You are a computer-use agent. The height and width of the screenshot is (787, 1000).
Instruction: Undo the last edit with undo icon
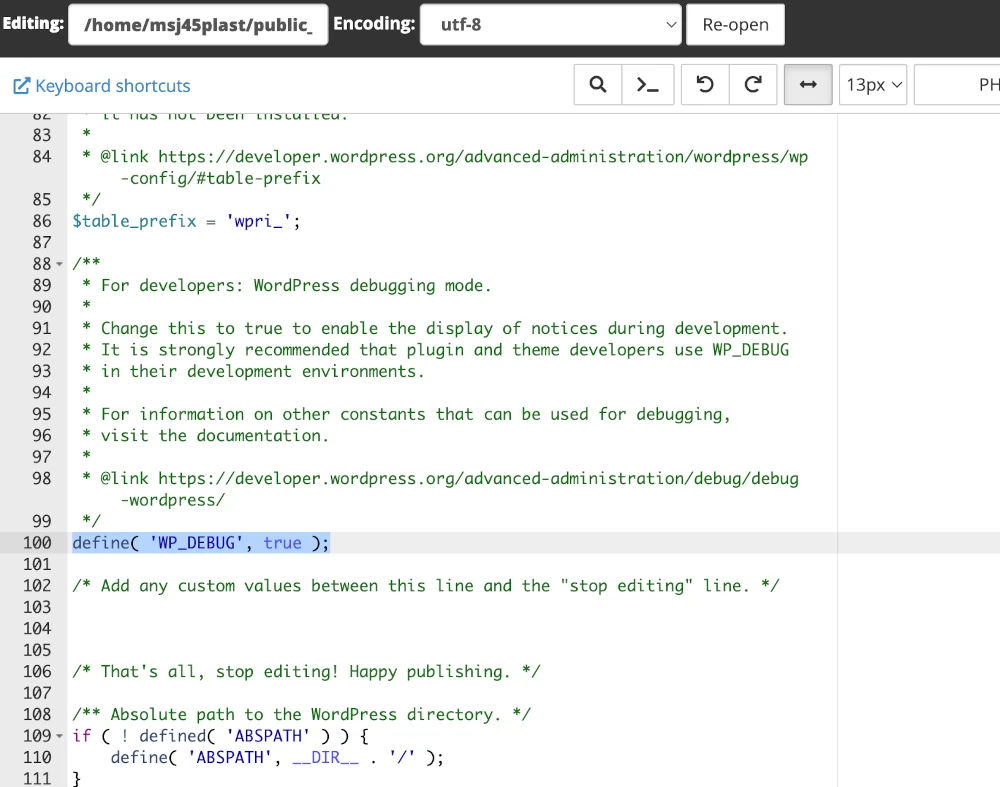click(x=705, y=84)
